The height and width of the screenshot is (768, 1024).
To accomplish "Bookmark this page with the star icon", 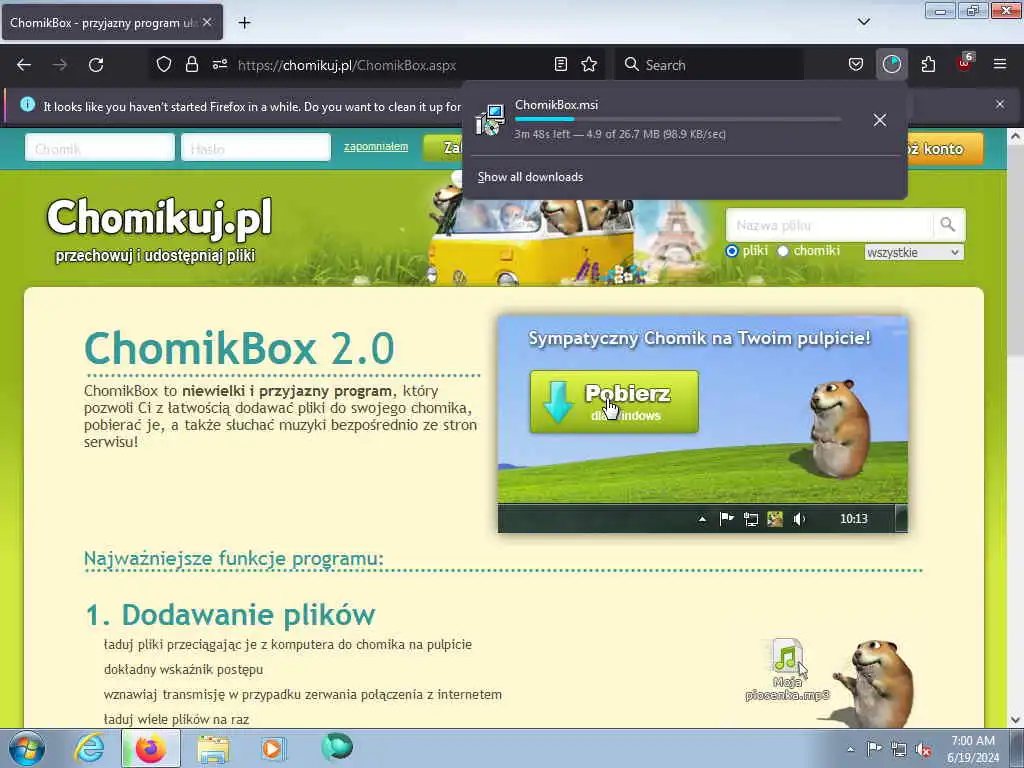I will point(589,65).
